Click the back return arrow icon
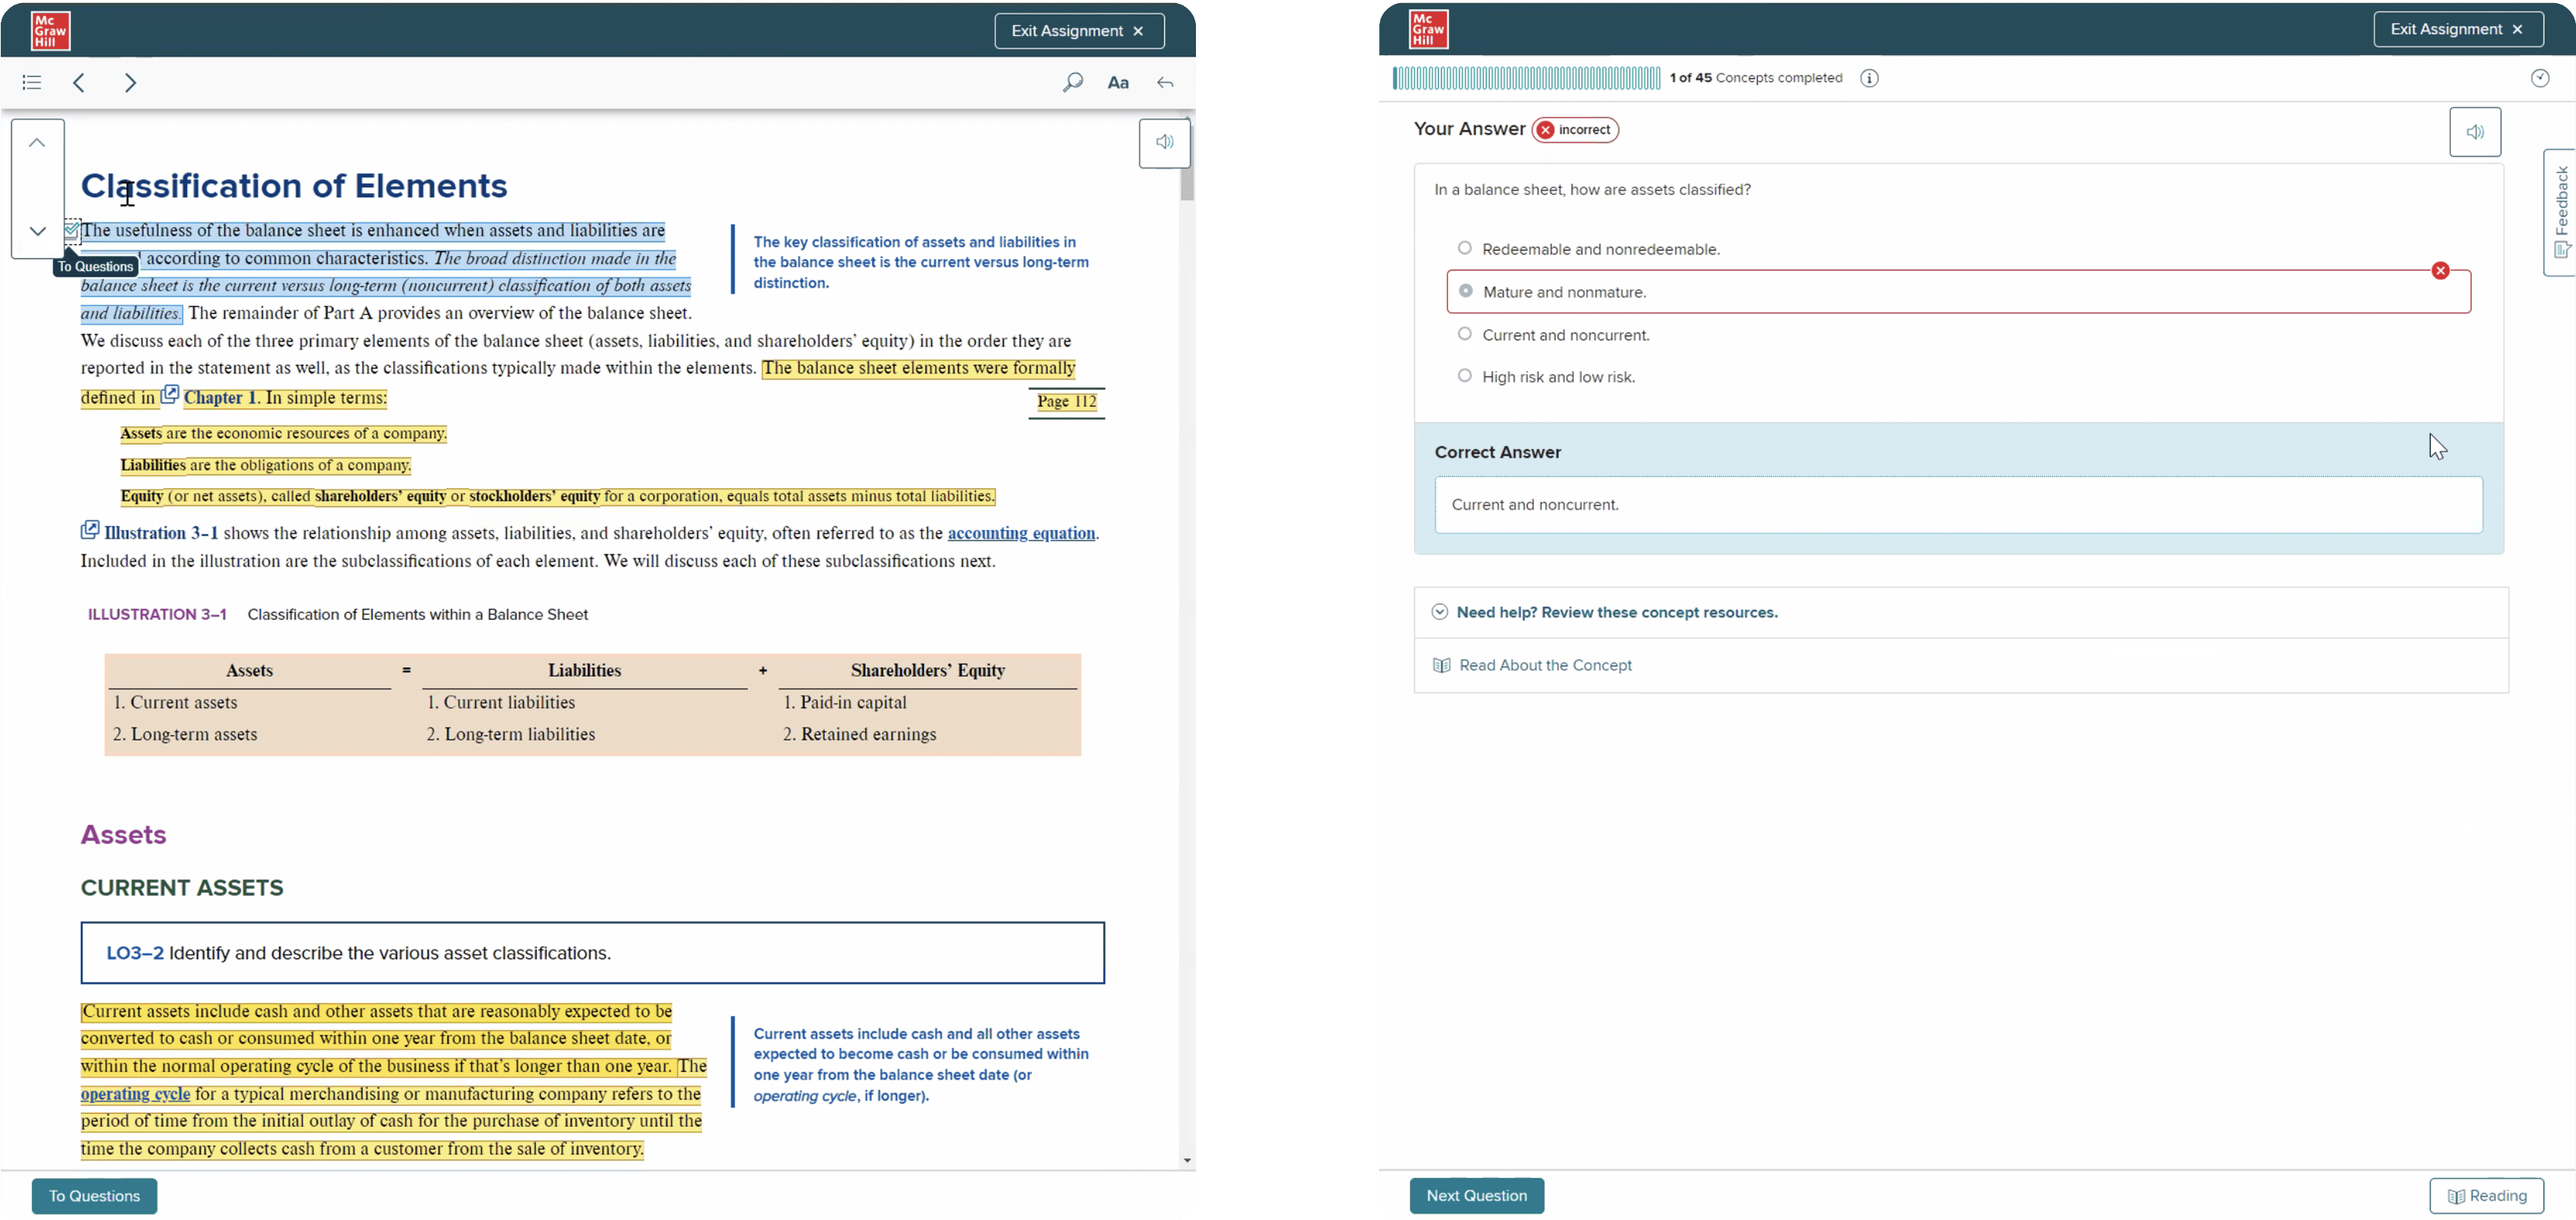 [1165, 83]
